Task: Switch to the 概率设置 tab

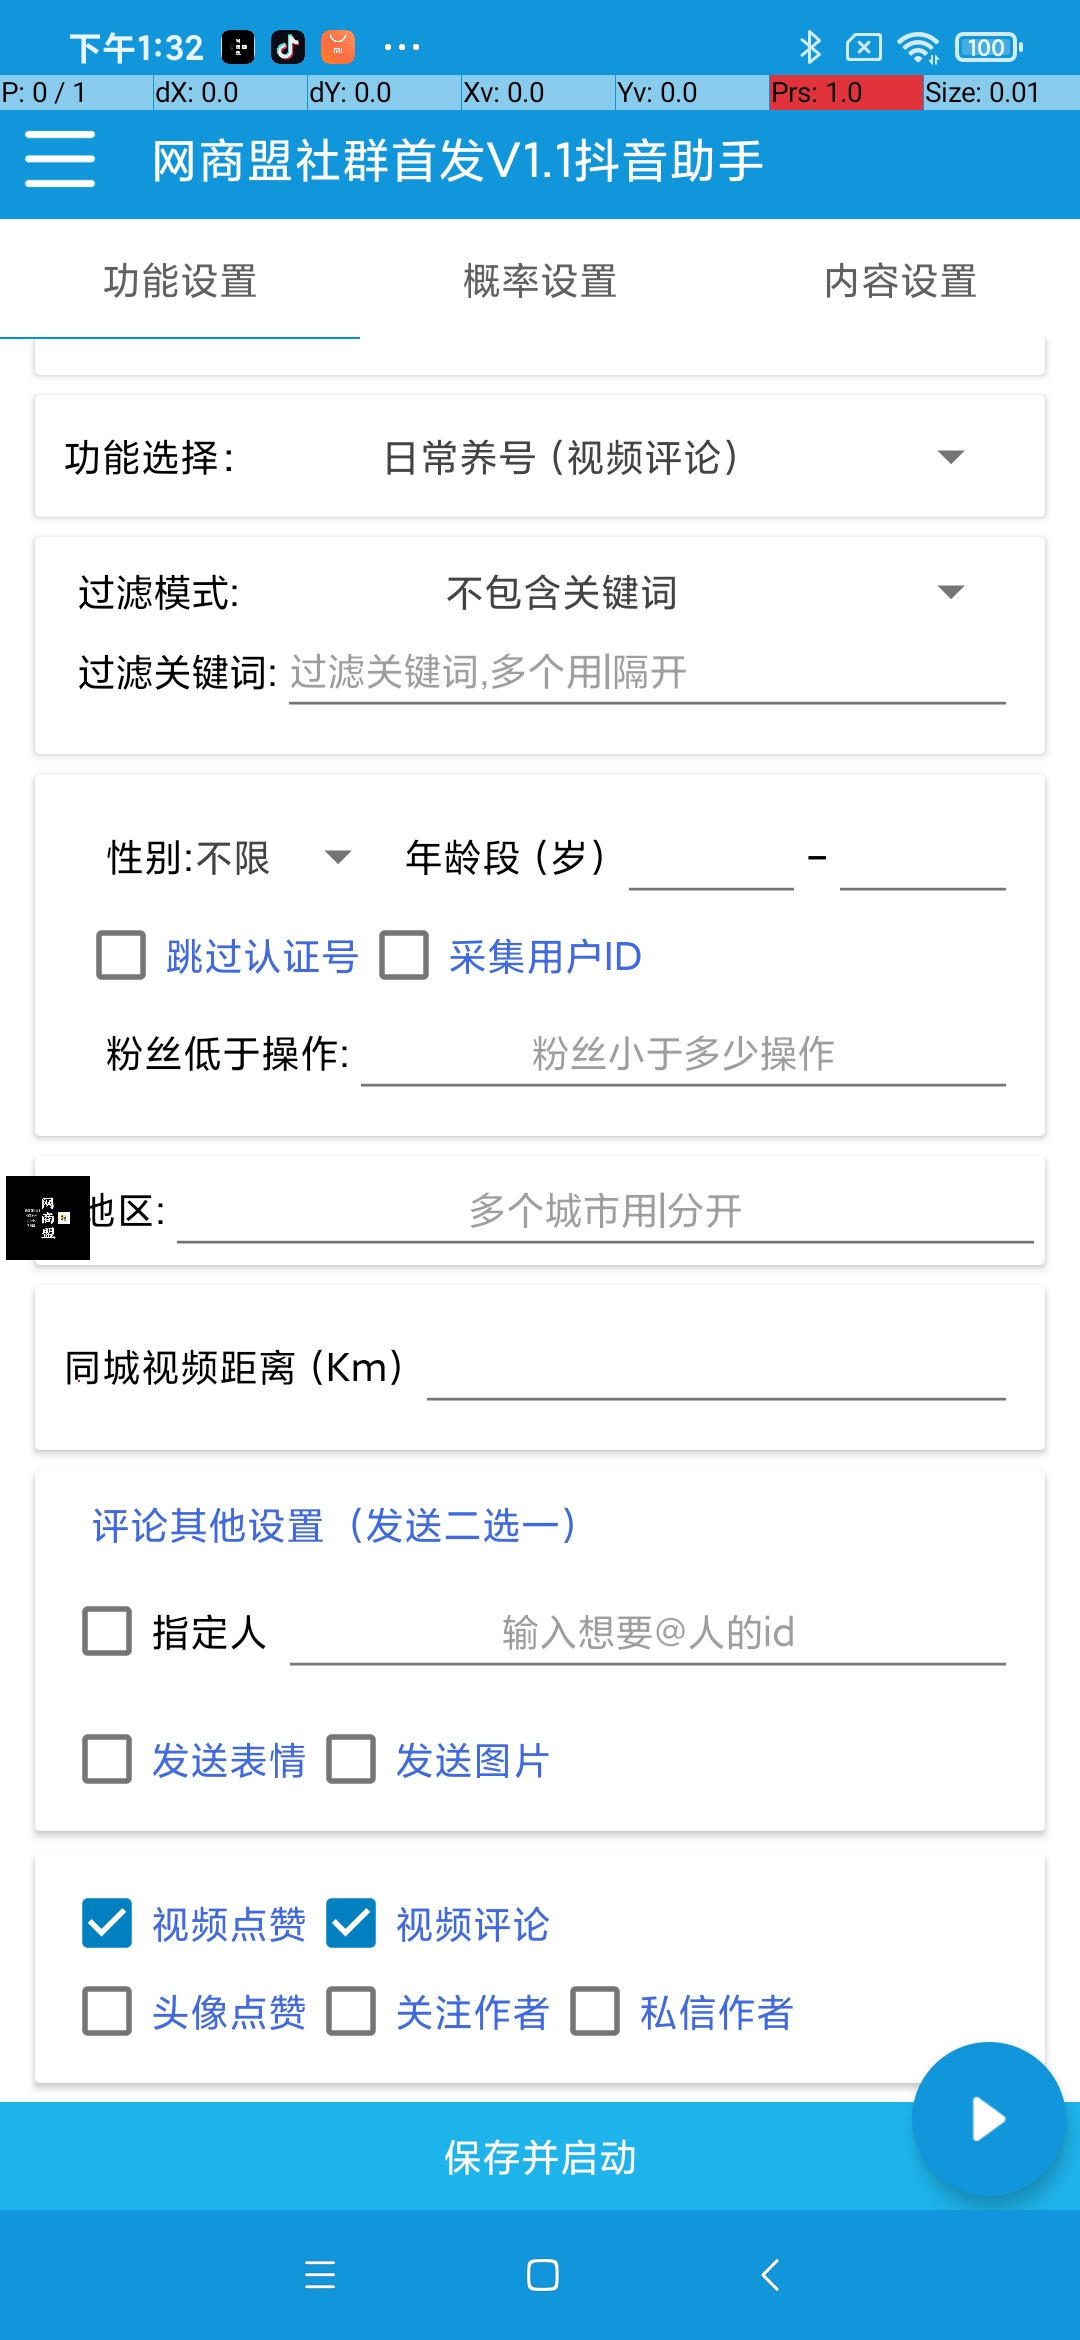Action: [539, 281]
